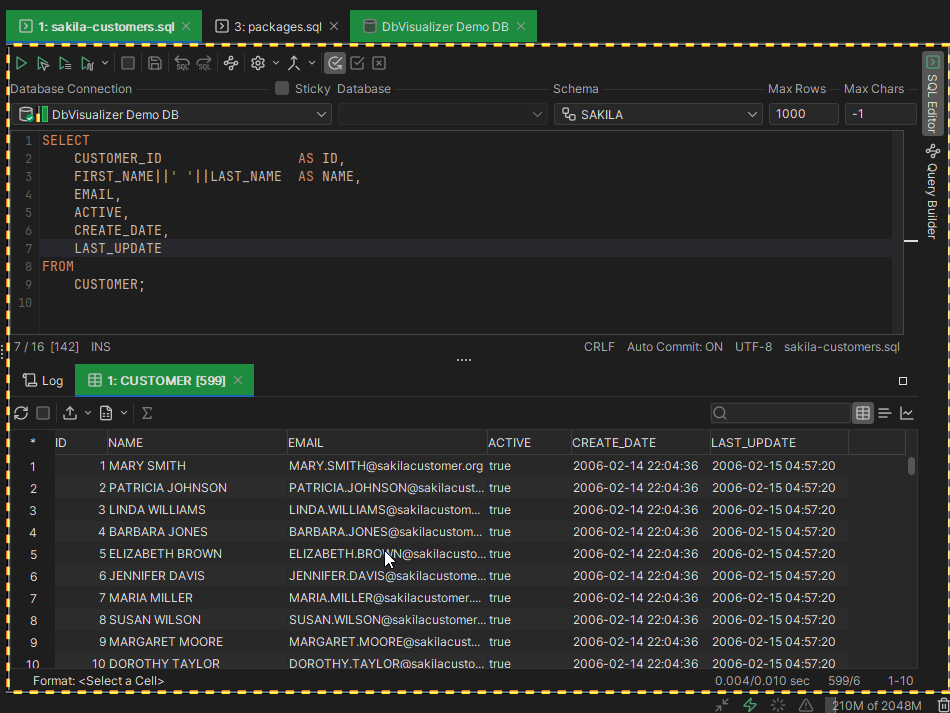Click the Sigma aggregation icon
This screenshot has width=950, height=713.
(147, 413)
